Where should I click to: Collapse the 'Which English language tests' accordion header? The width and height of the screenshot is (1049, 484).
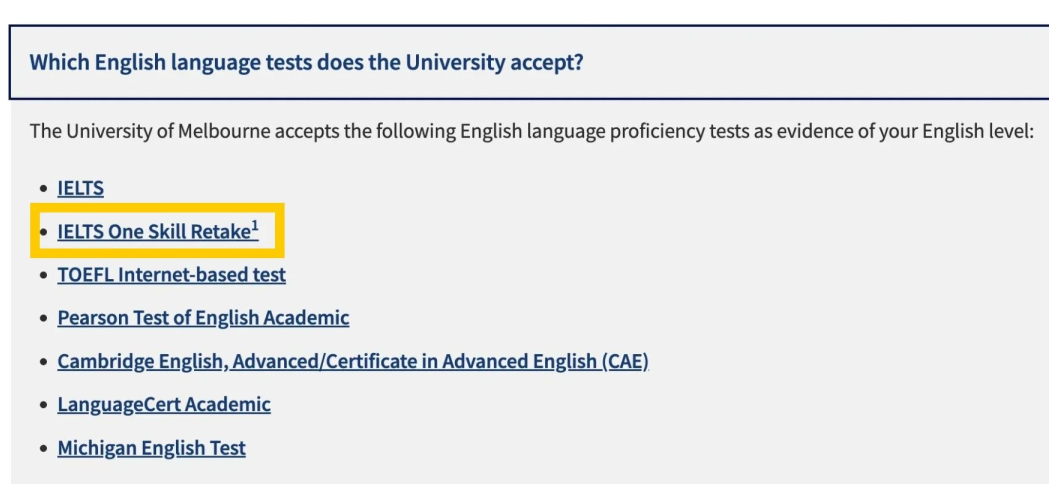[306, 62]
